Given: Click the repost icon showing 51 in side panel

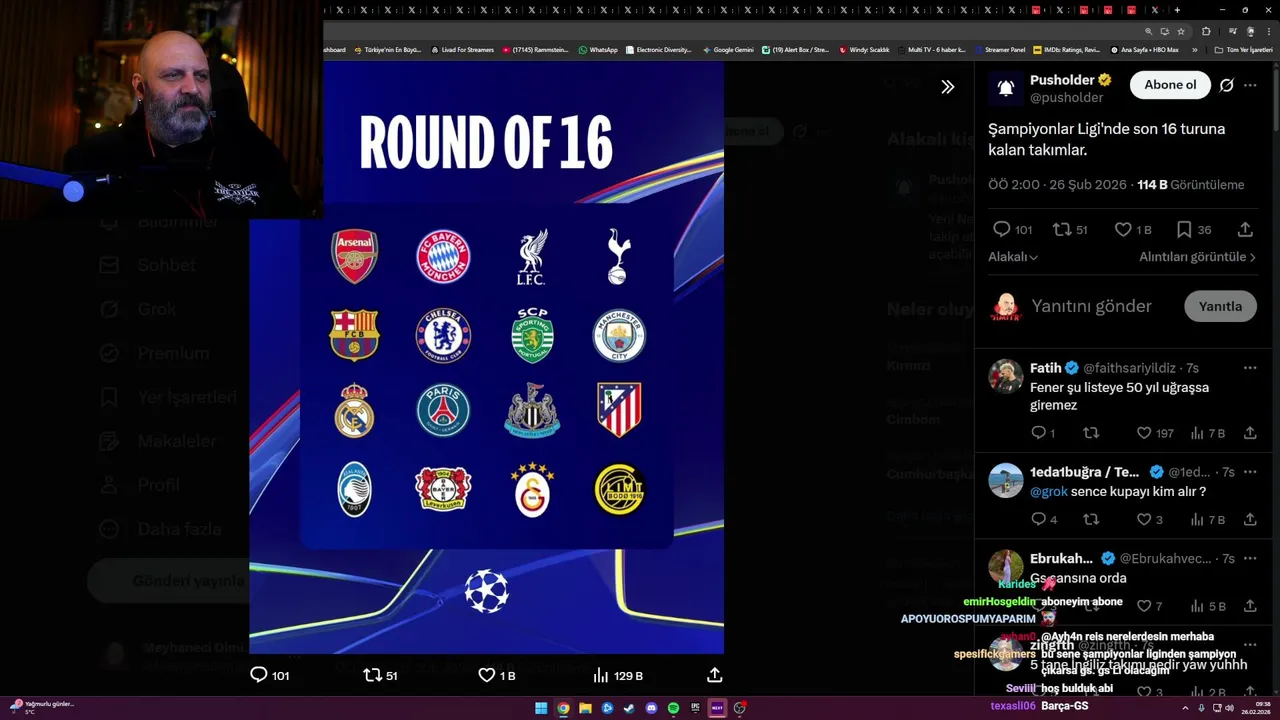Looking at the screenshot, I should [x=1062, y=229].
